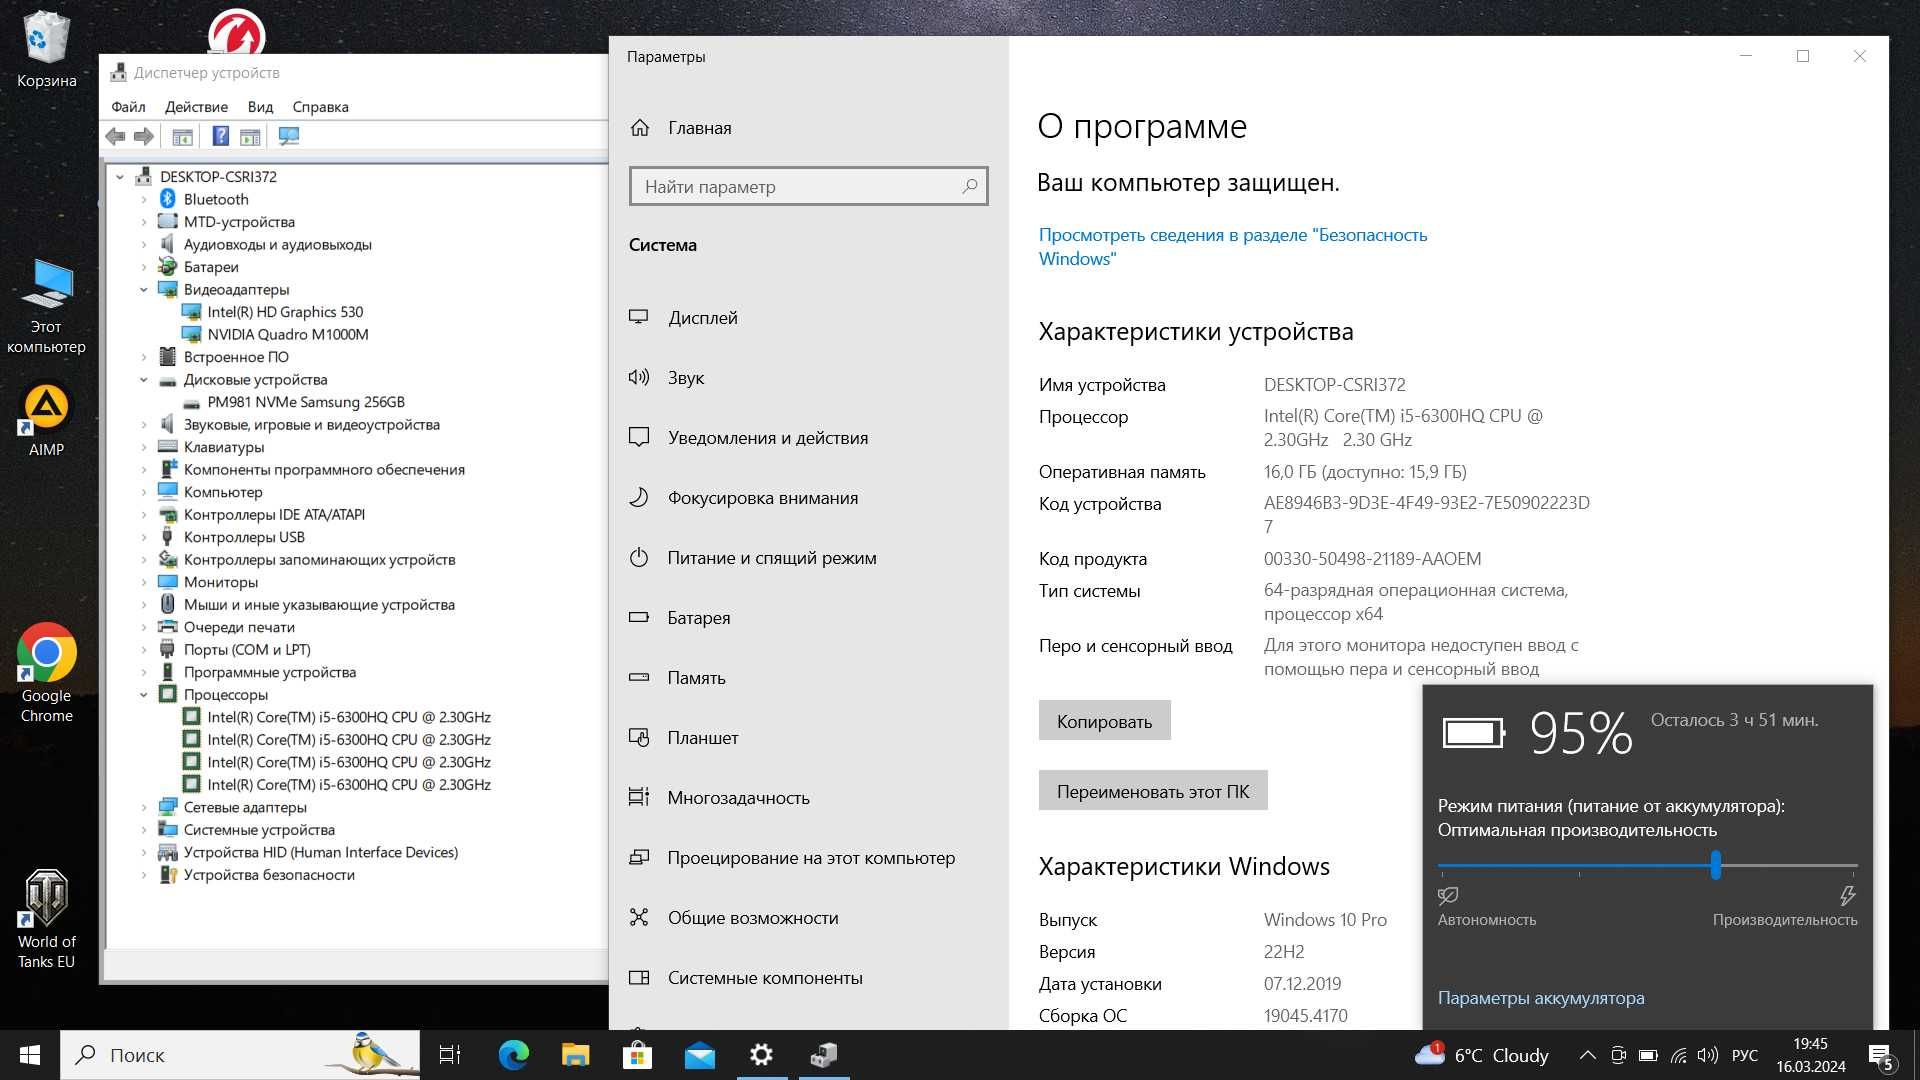This screenshot has width=1920, height=1080.
Task: Open the Файл menu in Device Manager
Action: click(x=128, y=105)
